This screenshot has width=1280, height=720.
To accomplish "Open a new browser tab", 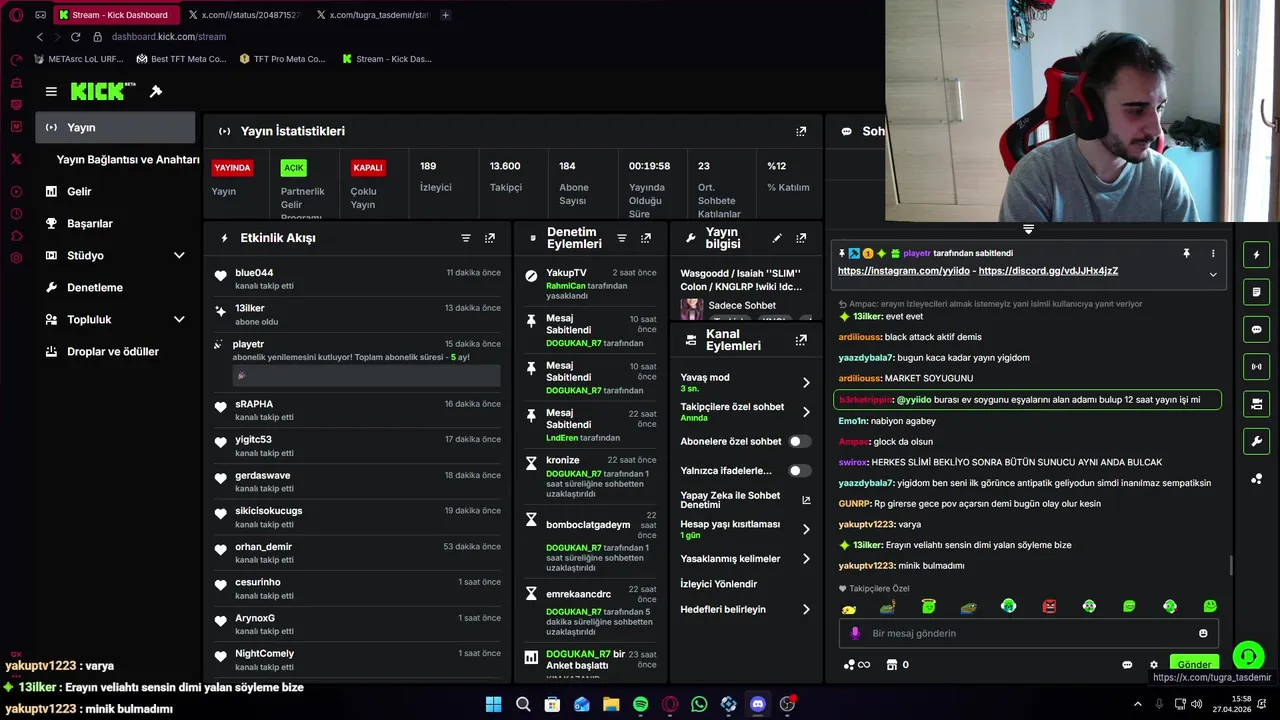I will (x=445, y=15).
